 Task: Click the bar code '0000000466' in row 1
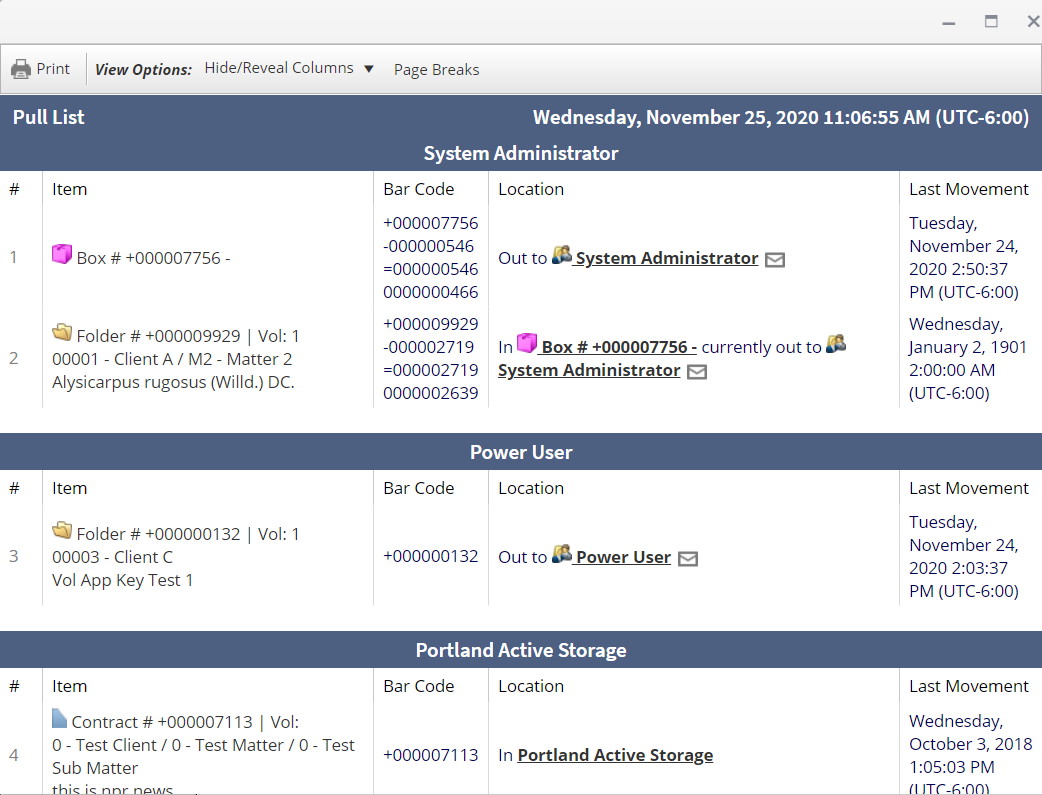431,292
